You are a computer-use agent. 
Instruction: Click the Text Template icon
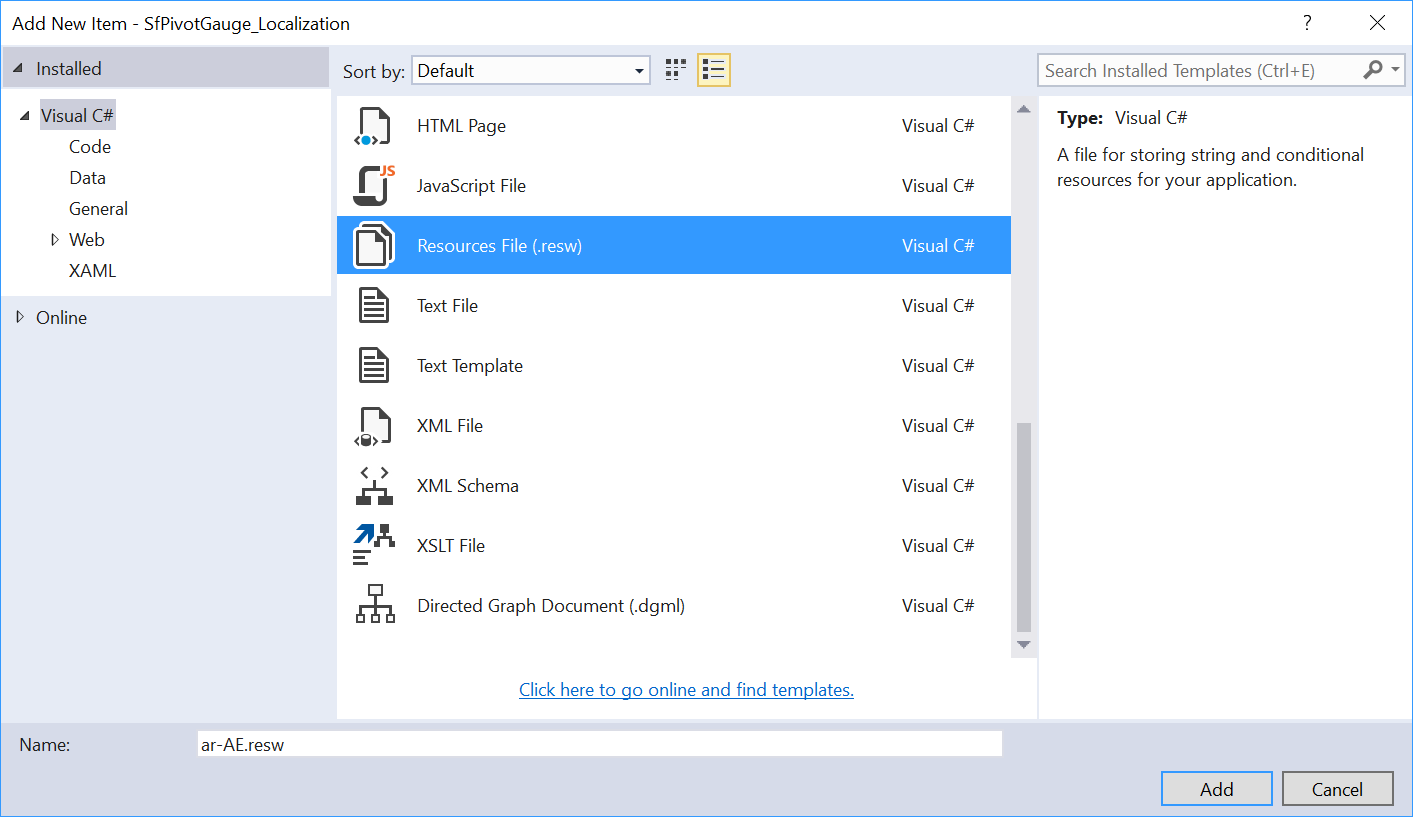(373, 366)
